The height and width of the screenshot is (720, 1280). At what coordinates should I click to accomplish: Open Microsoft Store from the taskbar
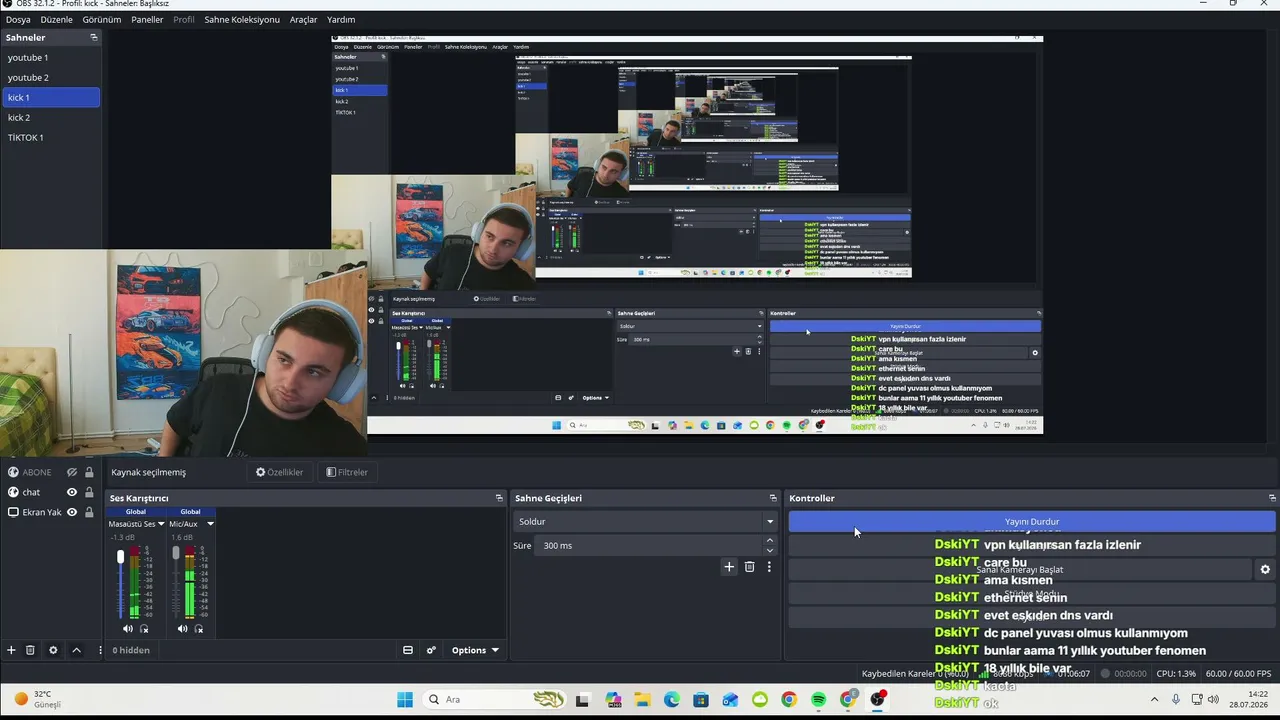point(701,700)
